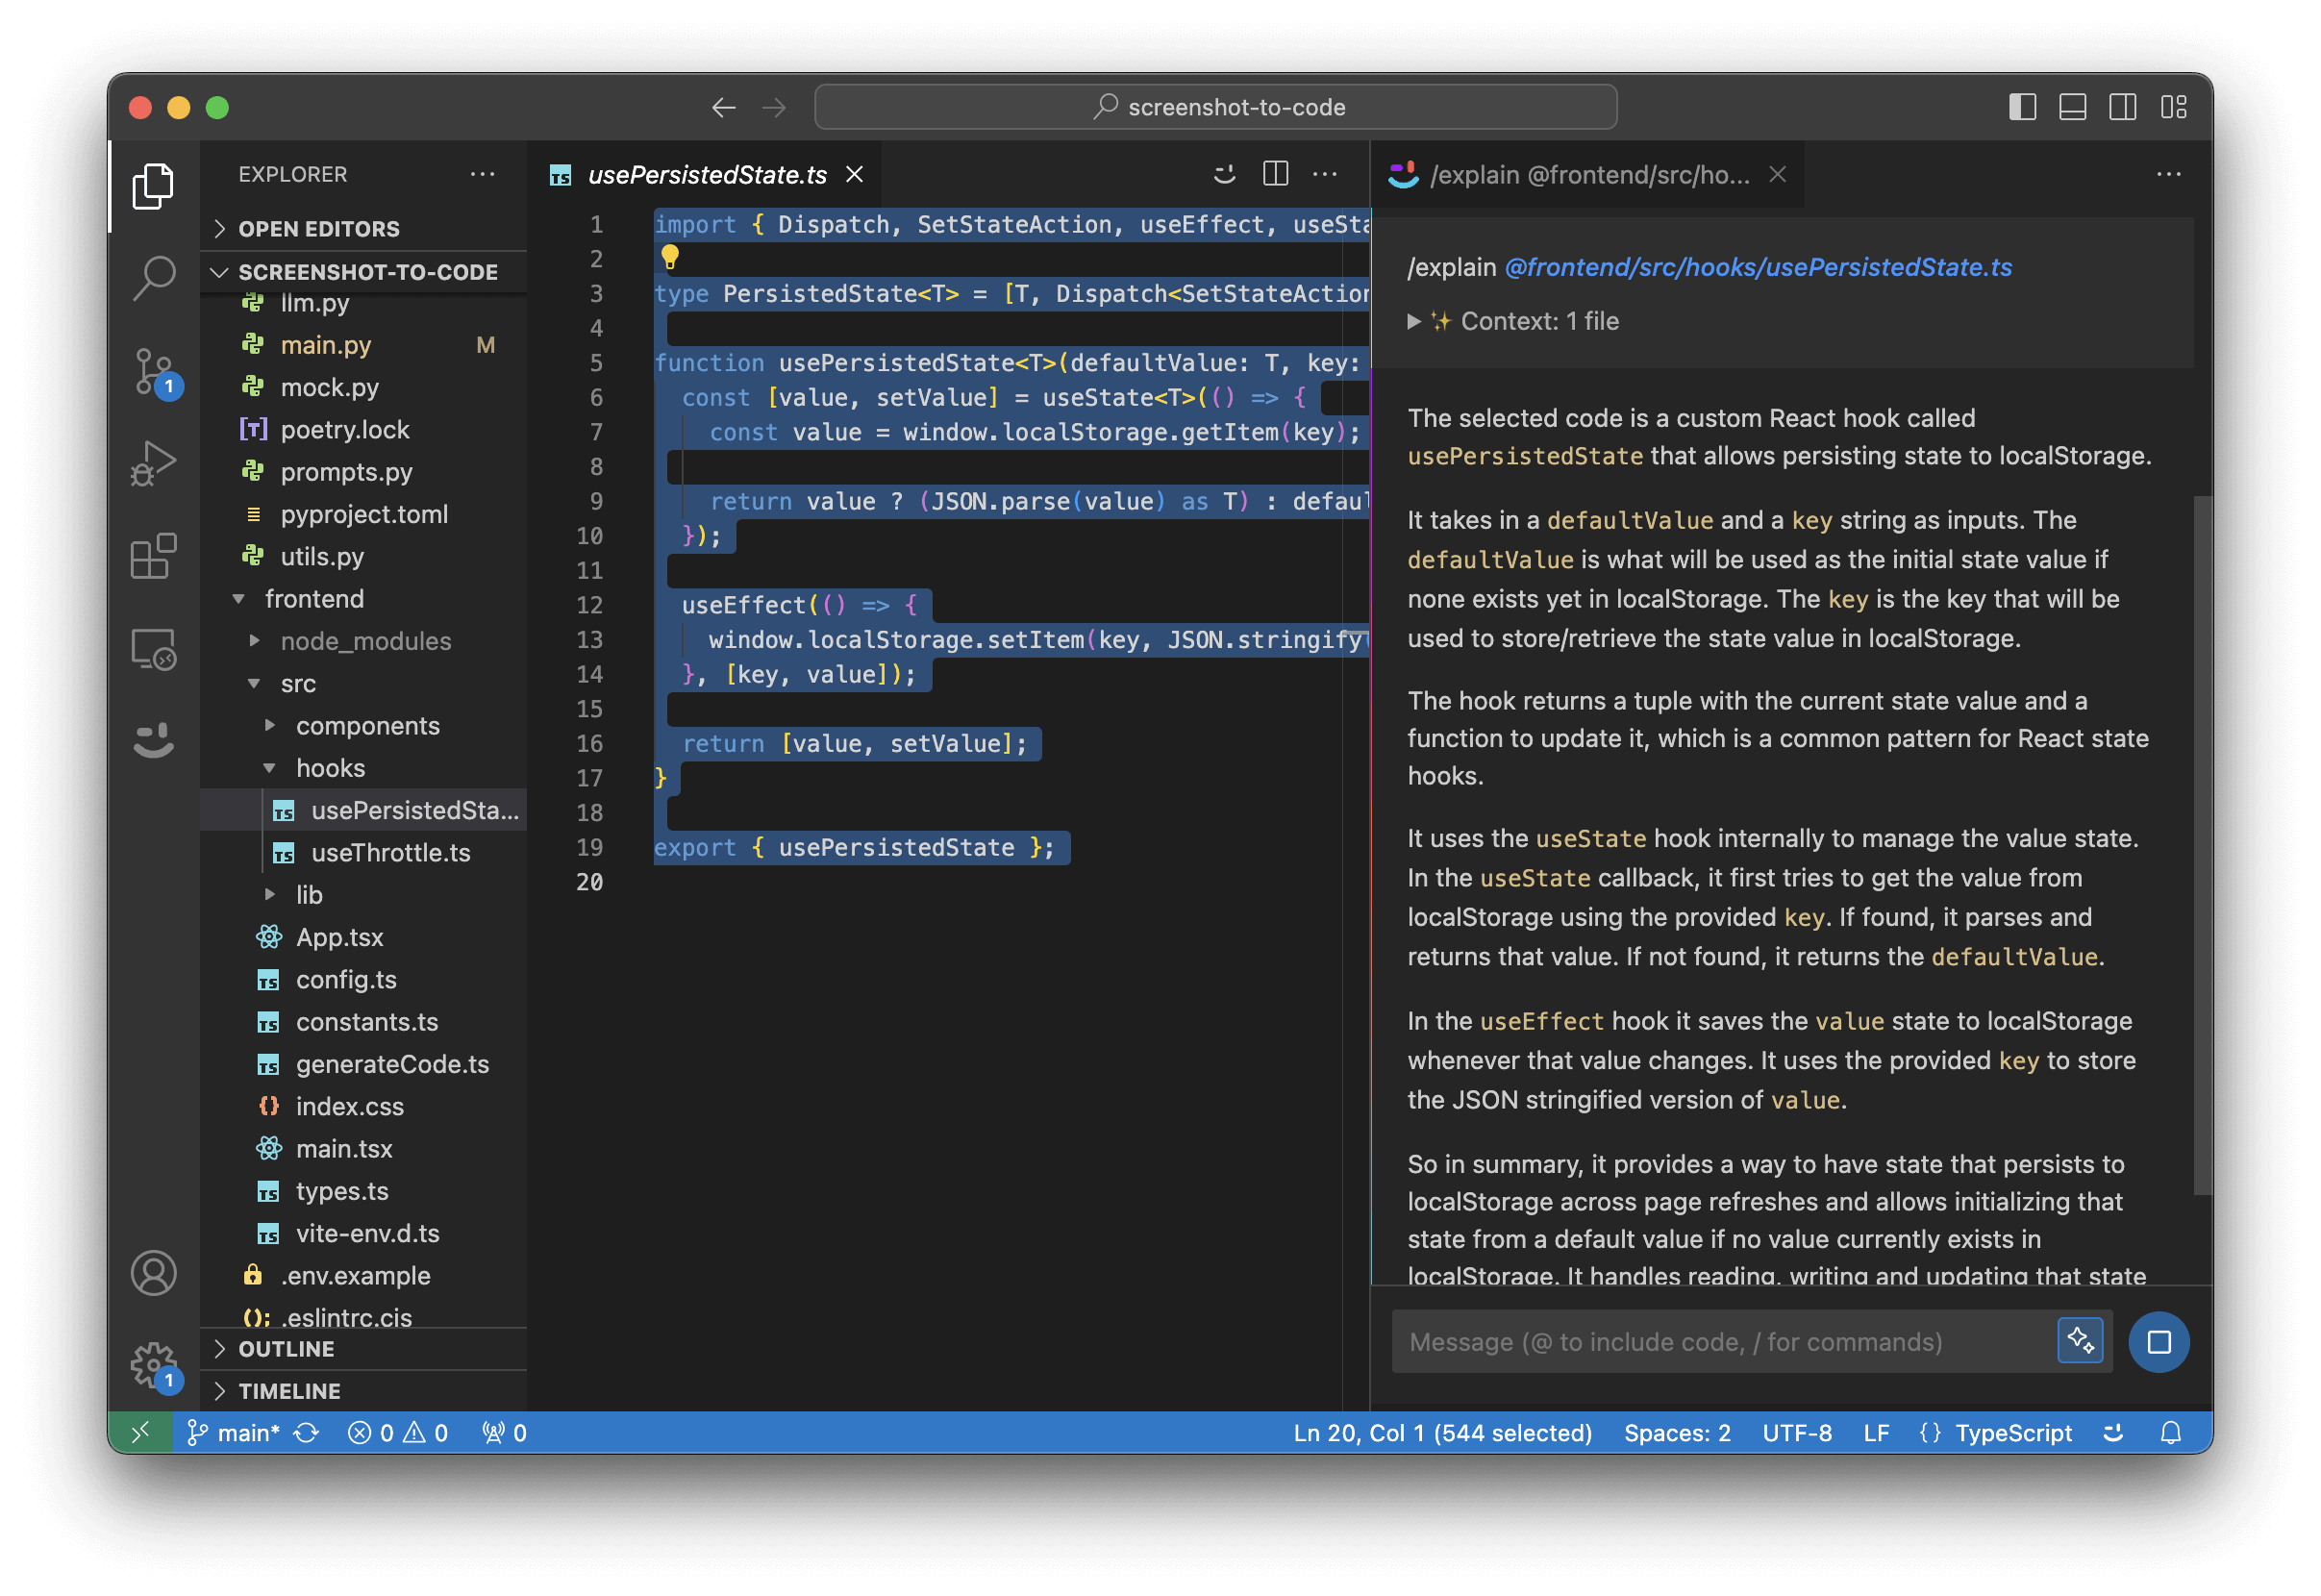Click the sparkle enhanced context button

pyautogui.click(x=2080, y=1341)
